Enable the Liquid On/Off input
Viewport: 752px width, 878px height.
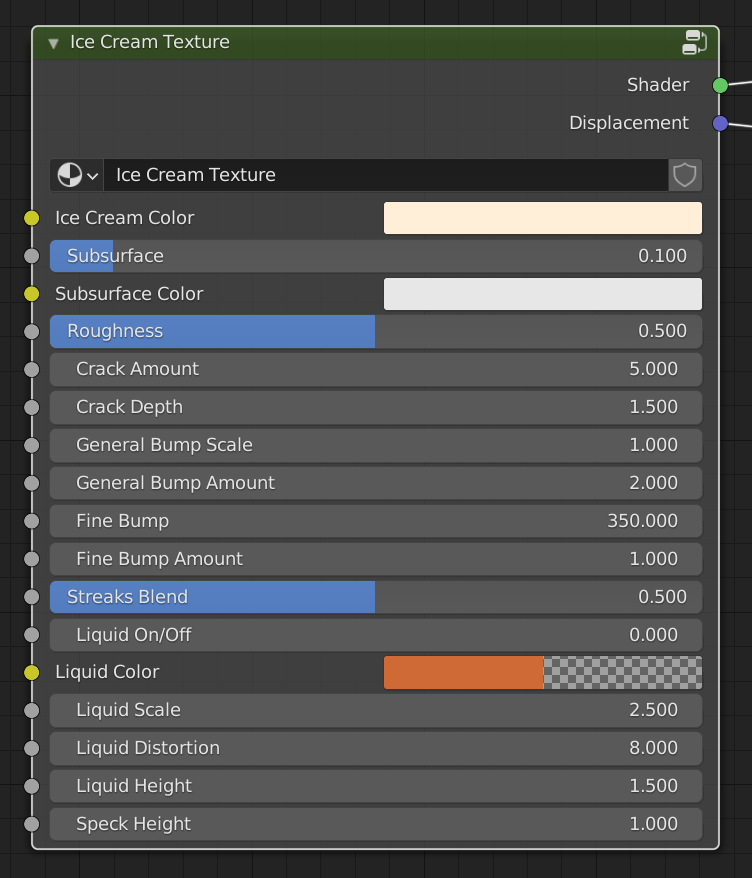point(375,634)
